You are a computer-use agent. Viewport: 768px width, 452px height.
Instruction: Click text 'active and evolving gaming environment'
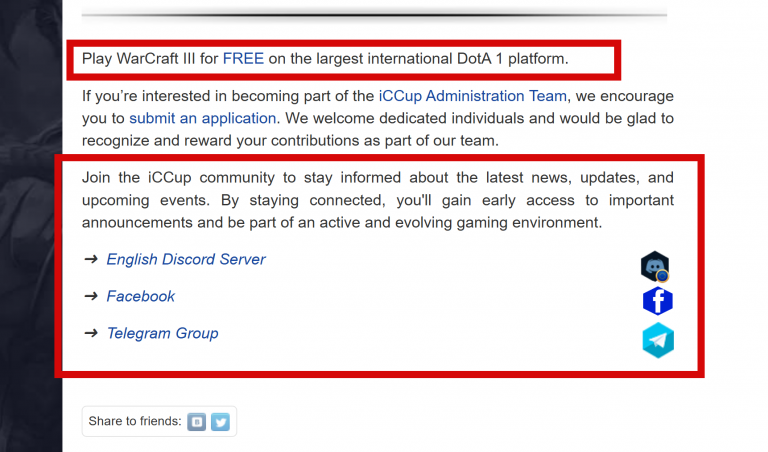pos(460,223)
